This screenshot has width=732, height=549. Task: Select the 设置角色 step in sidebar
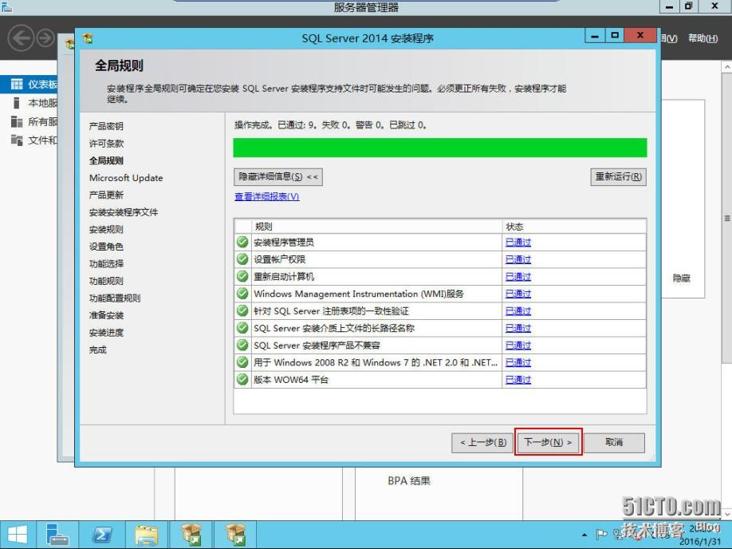[106, 246]
